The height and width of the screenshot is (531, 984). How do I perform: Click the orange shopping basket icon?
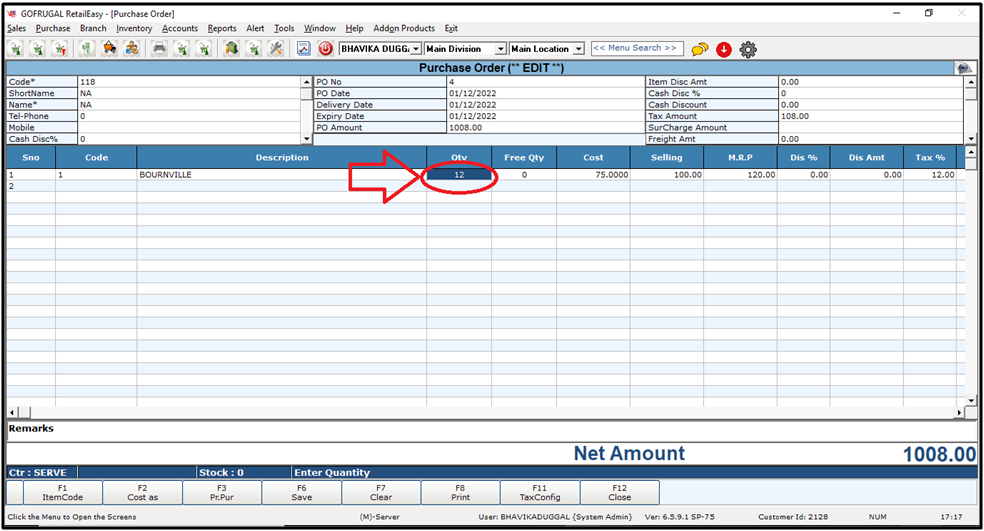click(109, 48)
